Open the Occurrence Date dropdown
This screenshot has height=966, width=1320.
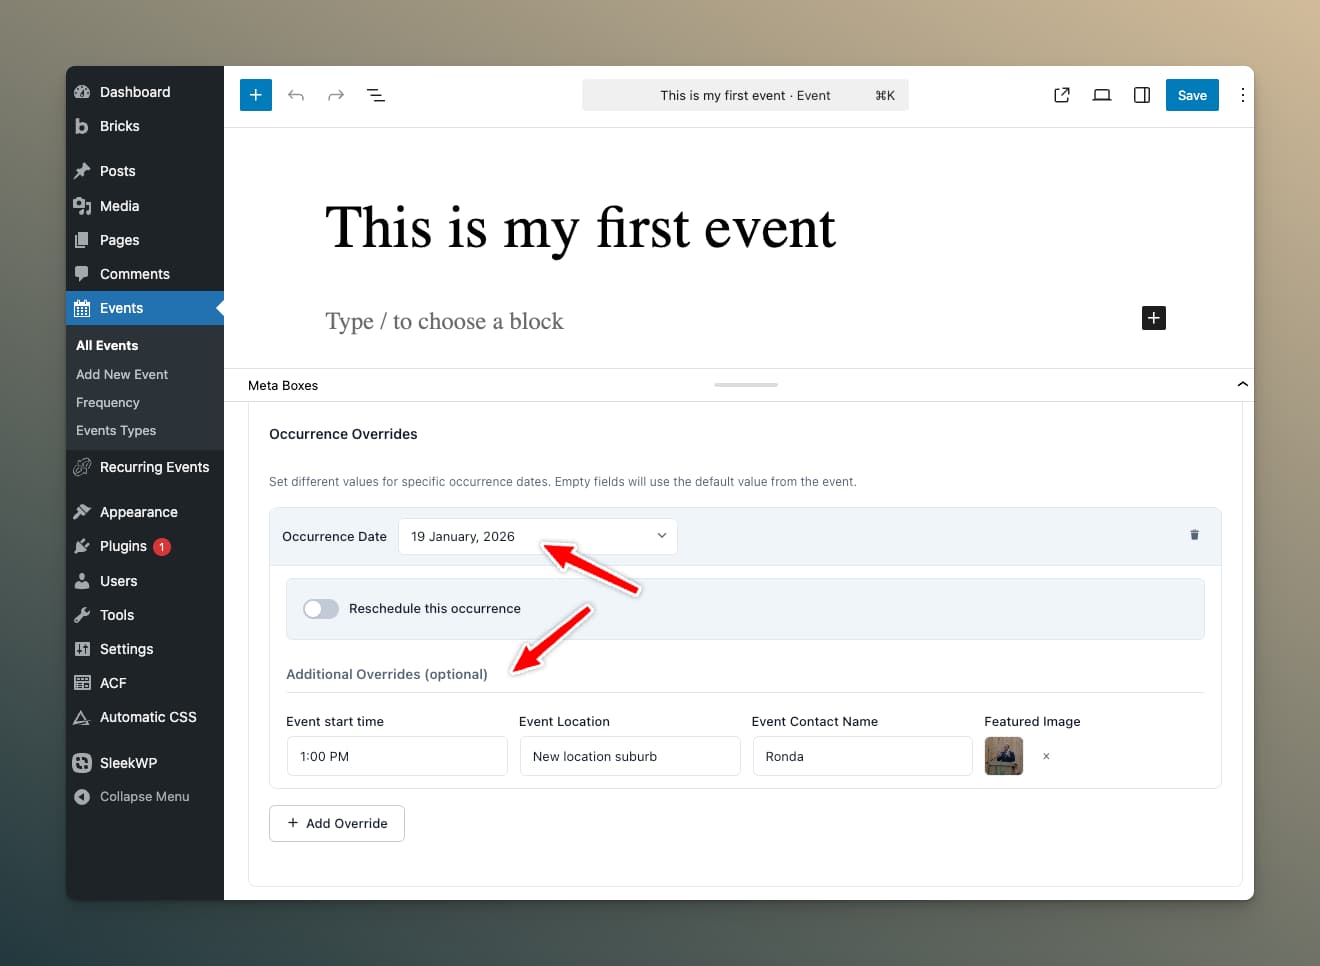[x=538, y=536]
